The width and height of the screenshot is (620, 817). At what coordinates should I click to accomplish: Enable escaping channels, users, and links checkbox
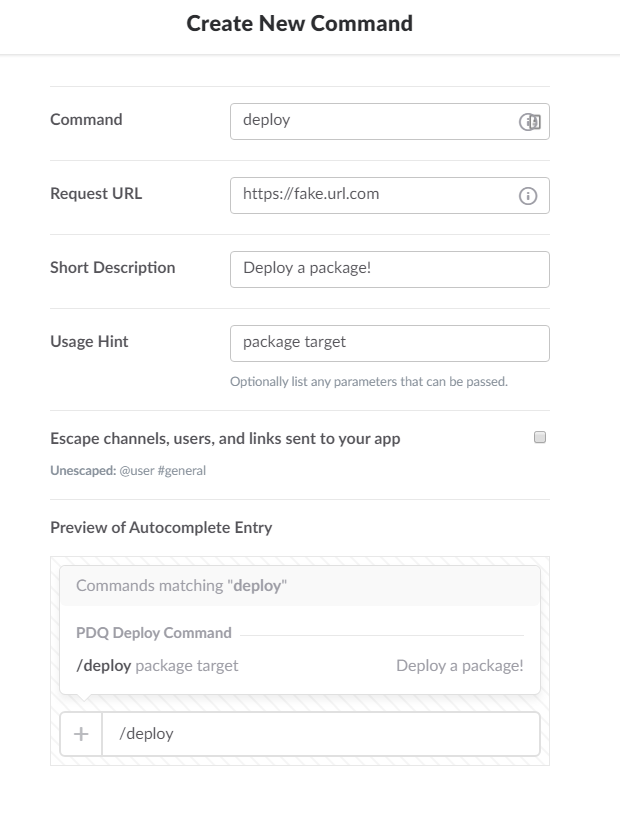(x=540, y=437)
